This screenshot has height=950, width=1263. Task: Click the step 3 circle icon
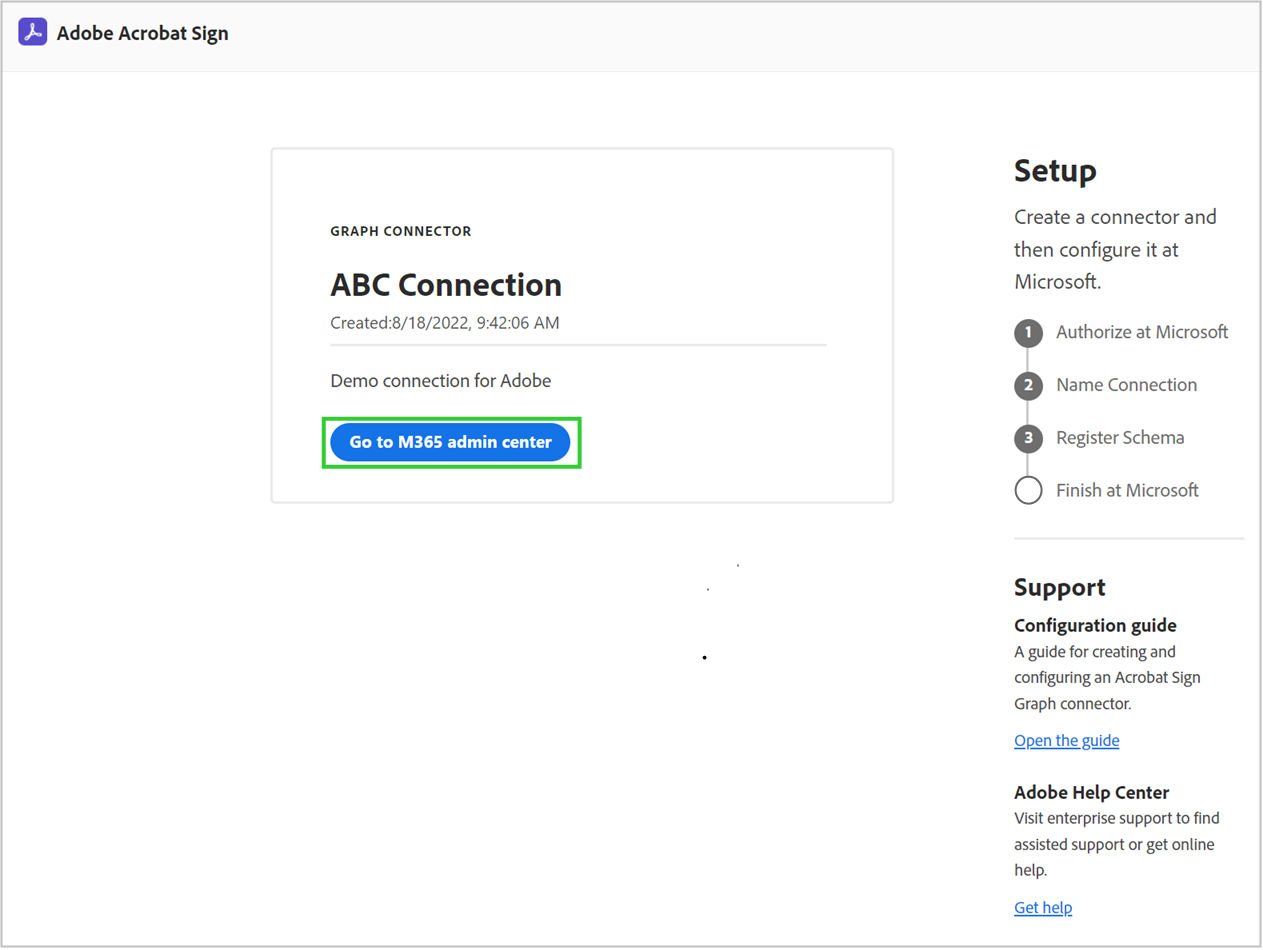(x=1028, y=438)
